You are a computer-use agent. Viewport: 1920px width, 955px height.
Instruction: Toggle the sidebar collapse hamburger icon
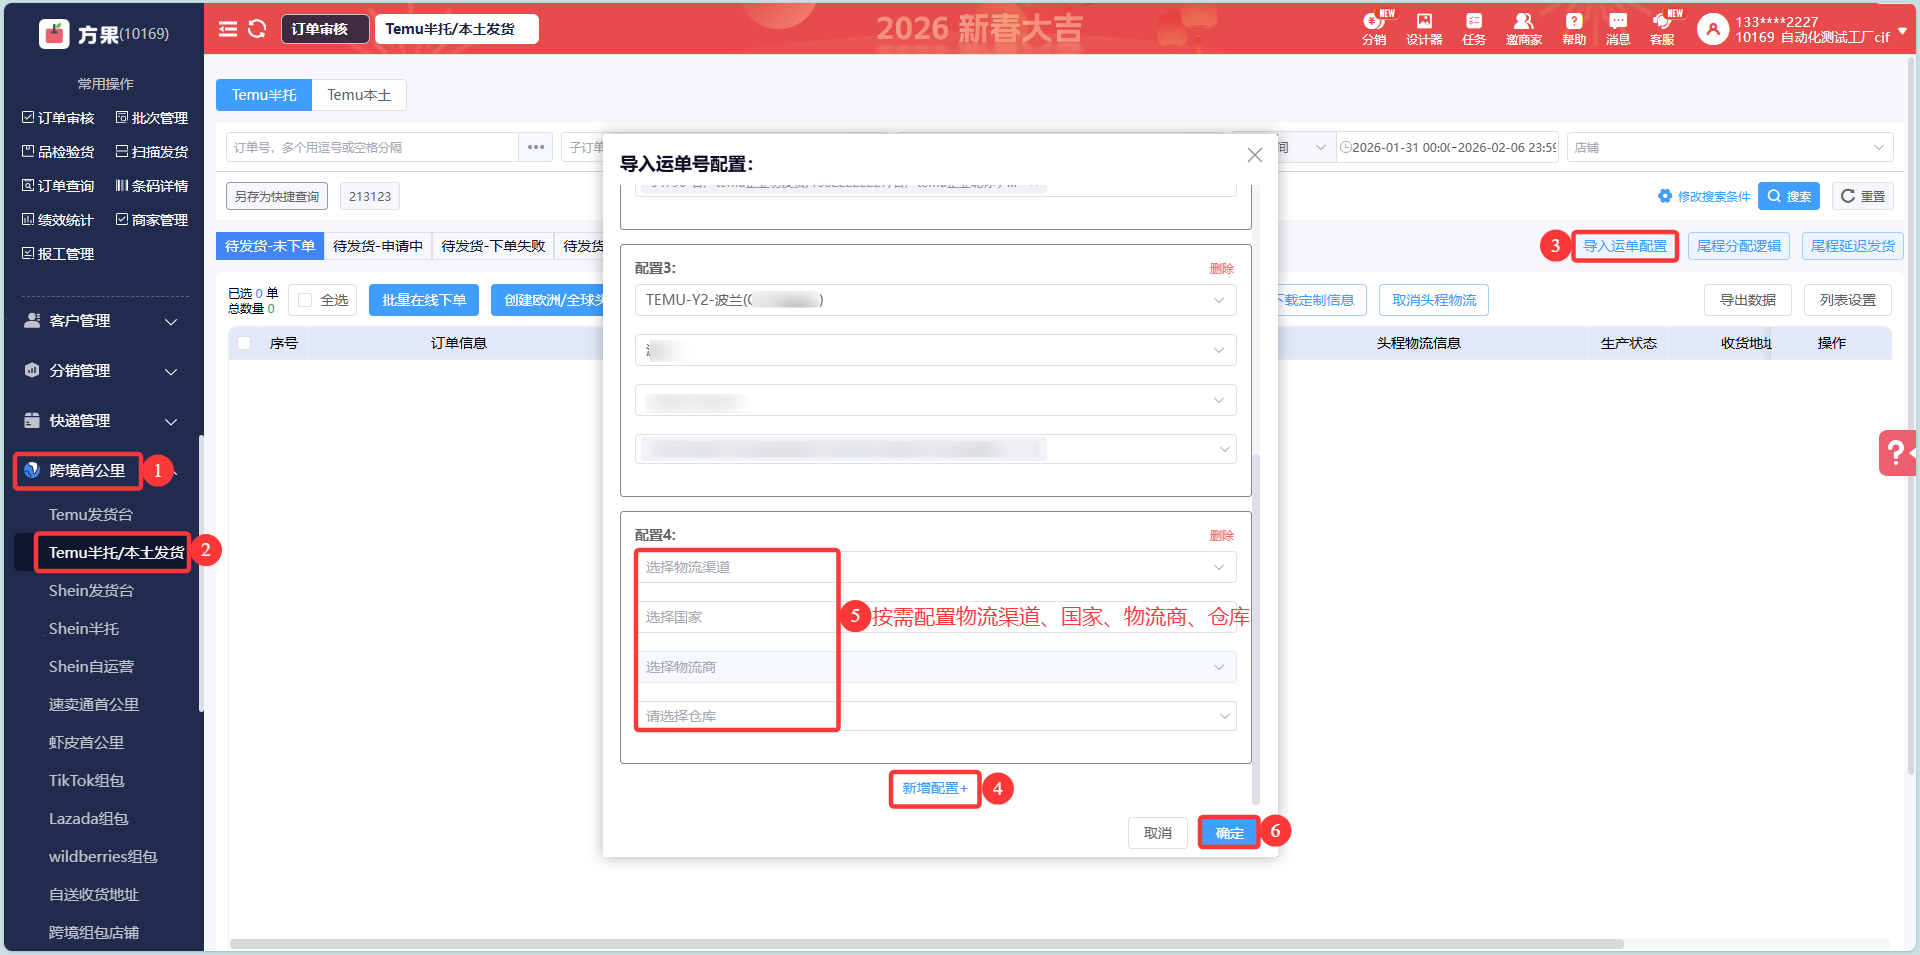(x=228, y=29)
